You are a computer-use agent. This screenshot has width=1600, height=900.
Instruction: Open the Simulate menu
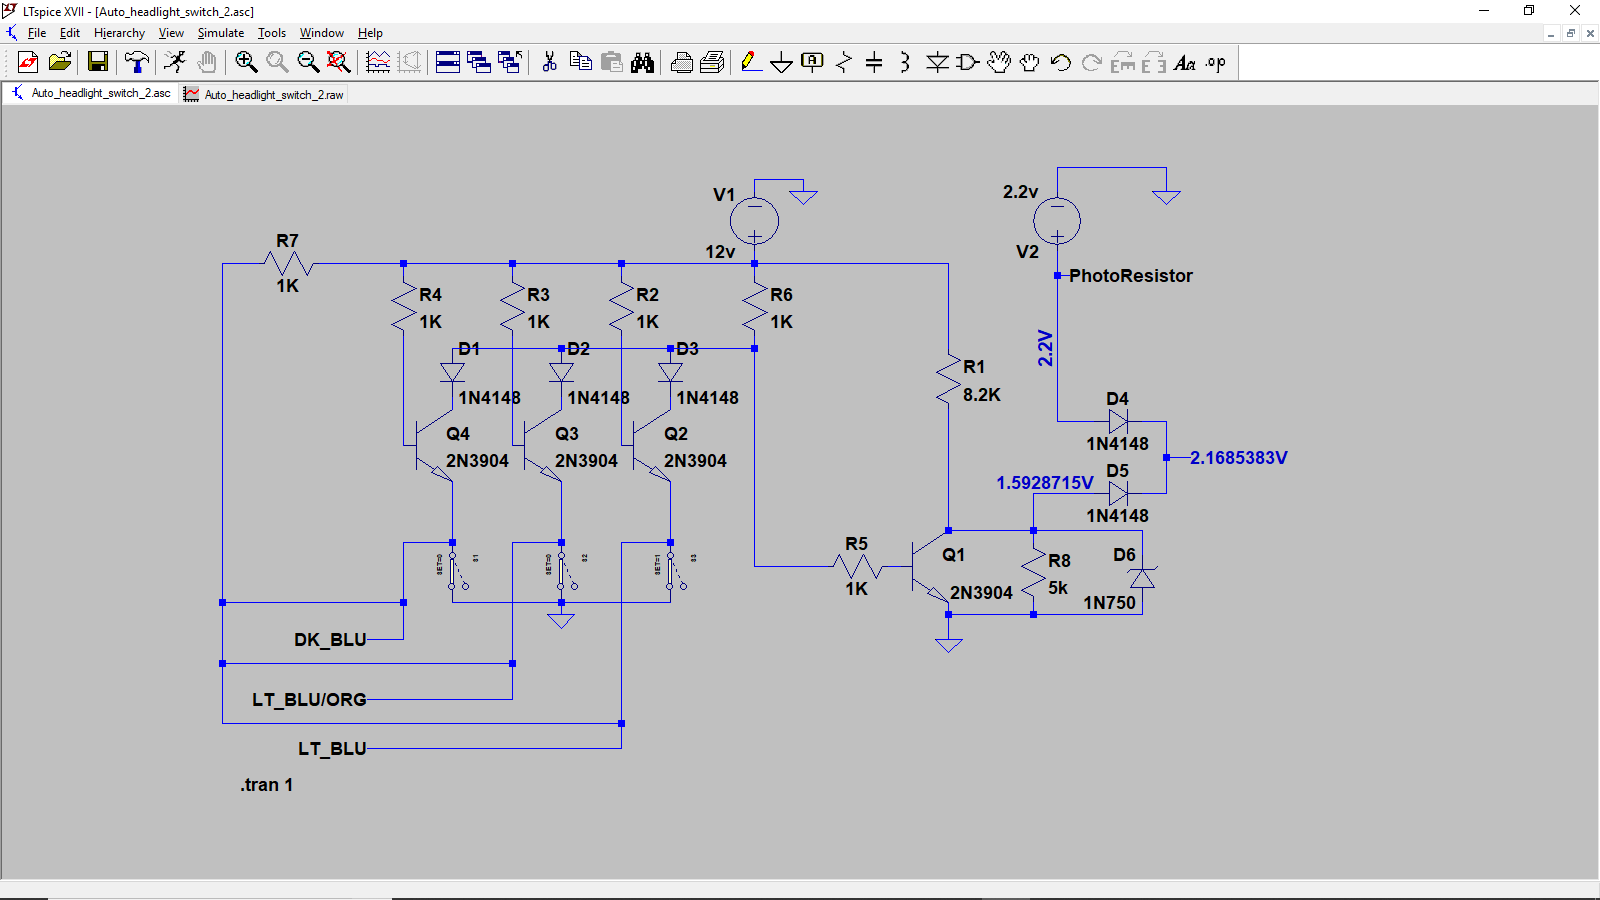[220, 33]
